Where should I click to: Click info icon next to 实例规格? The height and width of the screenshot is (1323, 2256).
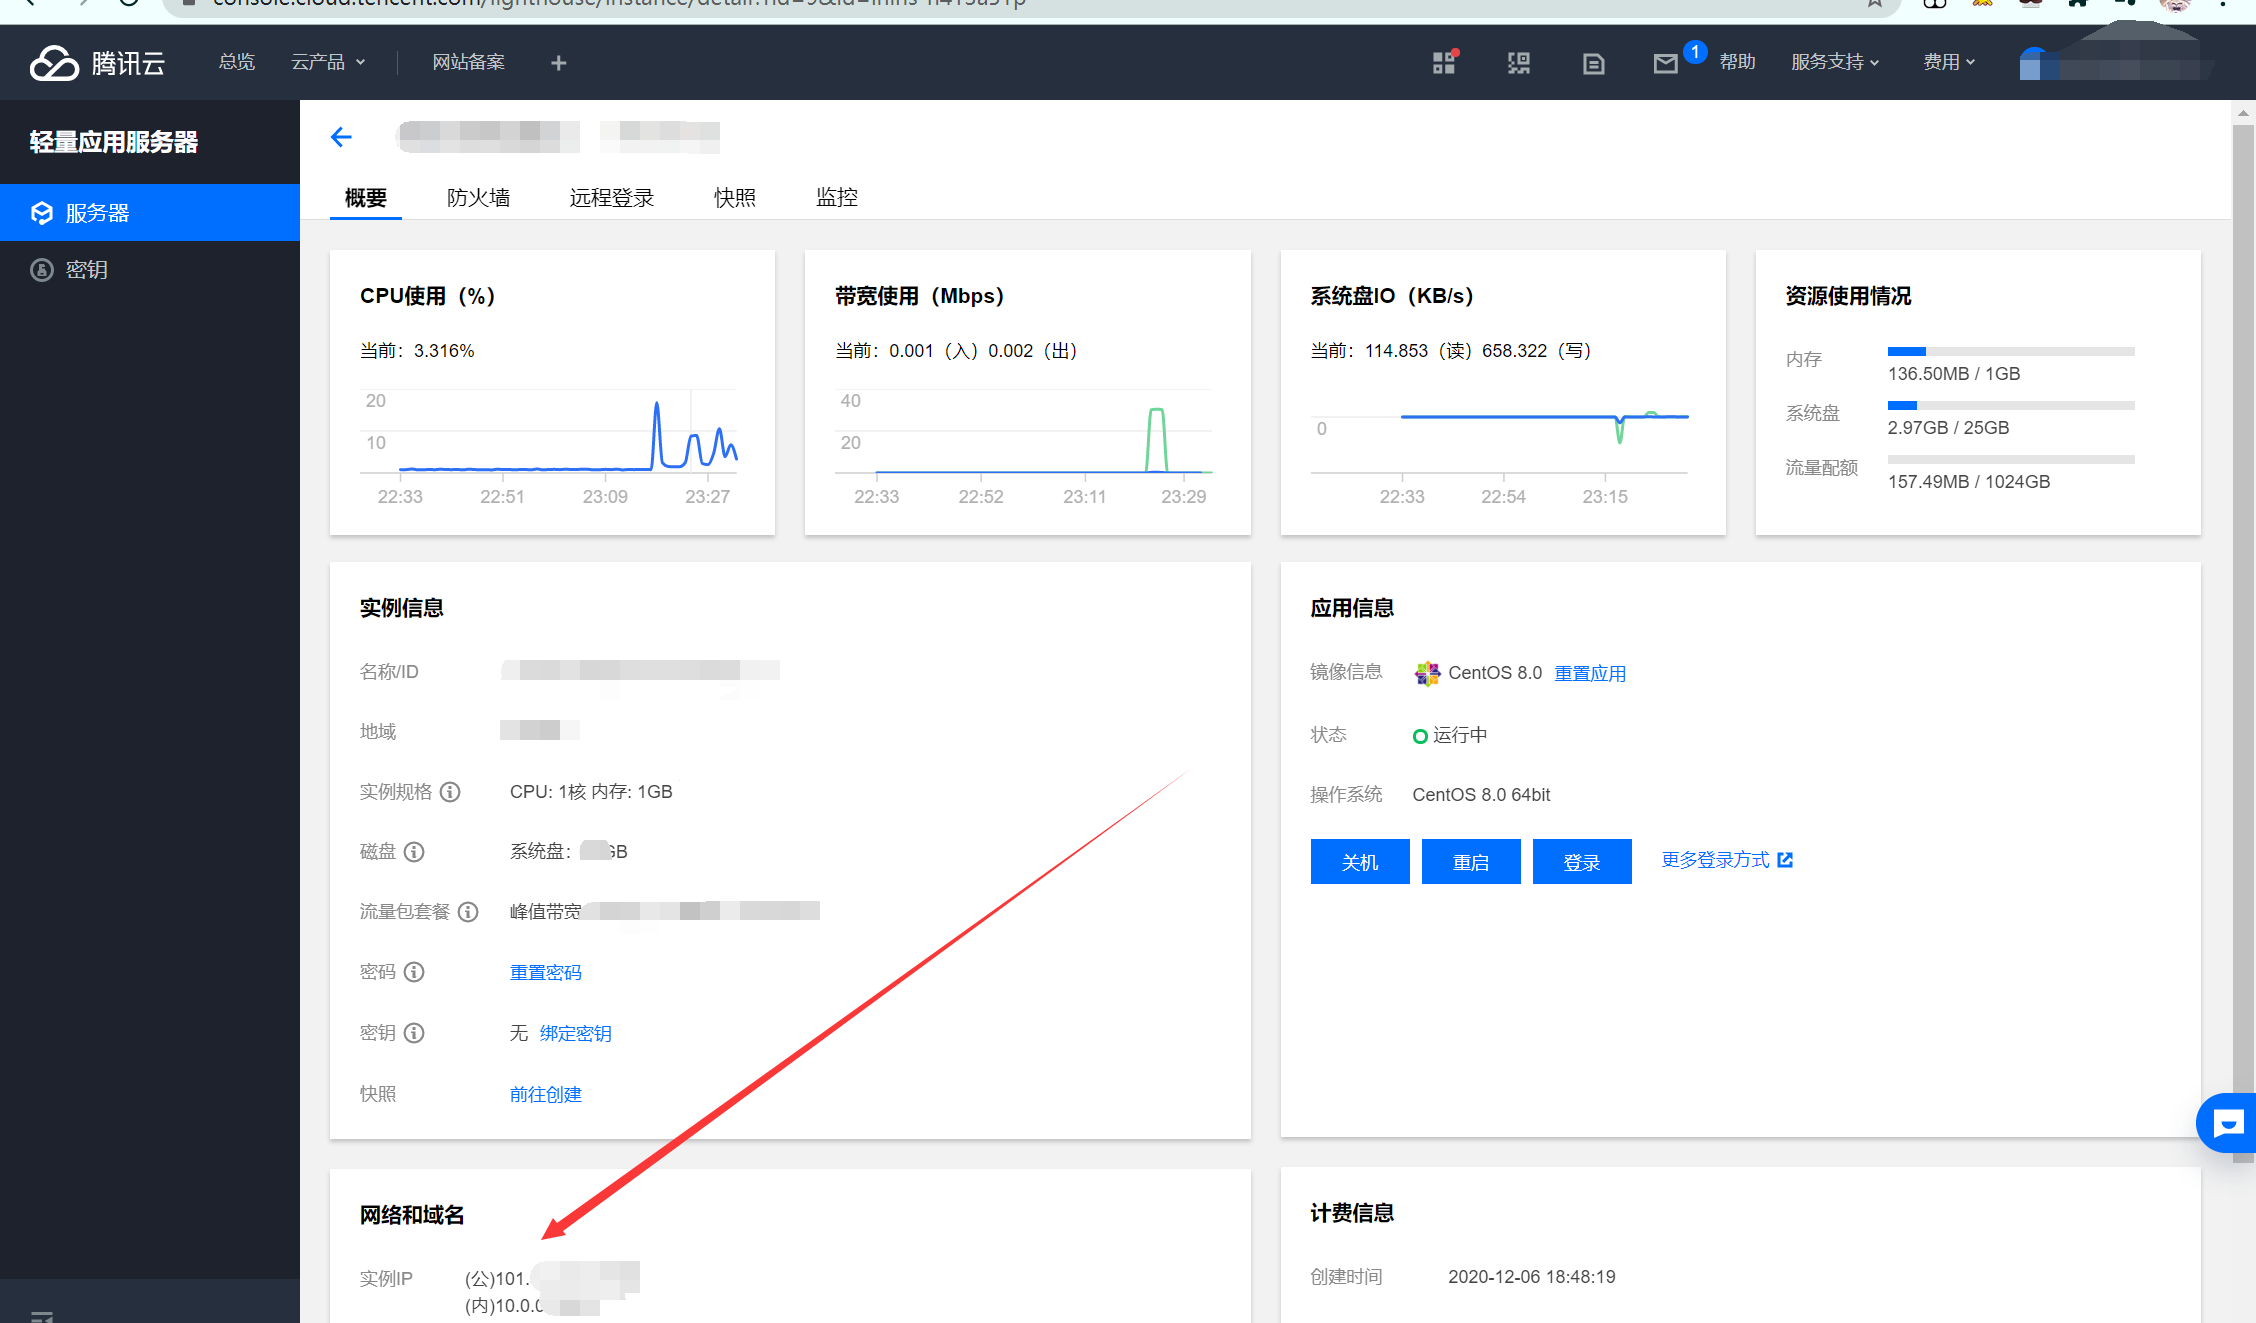450,792
